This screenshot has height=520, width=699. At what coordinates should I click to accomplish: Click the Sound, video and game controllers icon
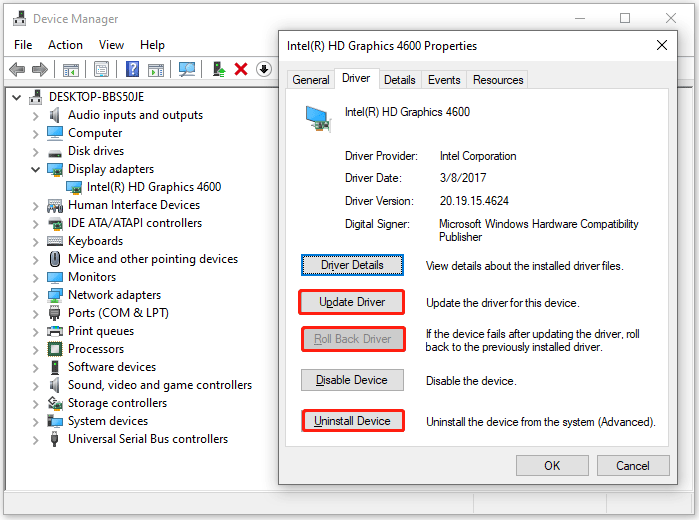(x=54, y=385)
